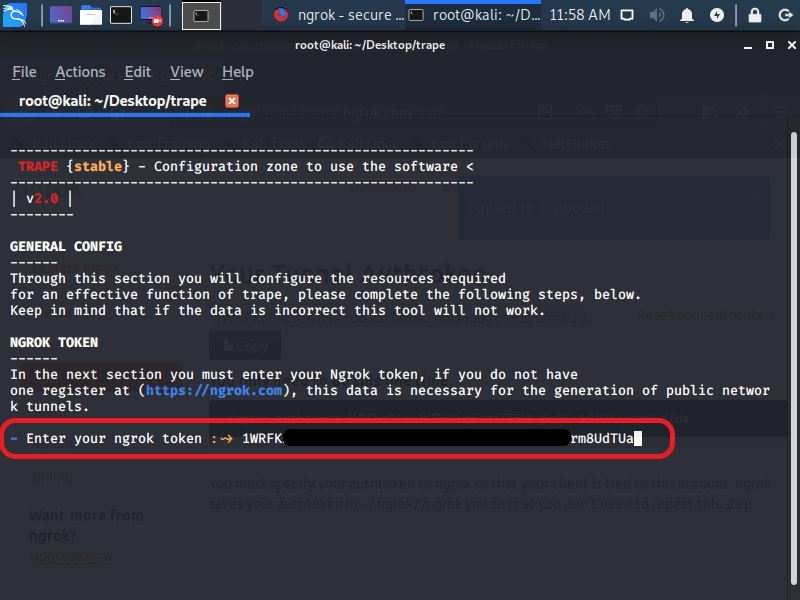The height and width of the screenshot is (600, 800).
Task: Click the power manager lightning icon
Action: 717,15
